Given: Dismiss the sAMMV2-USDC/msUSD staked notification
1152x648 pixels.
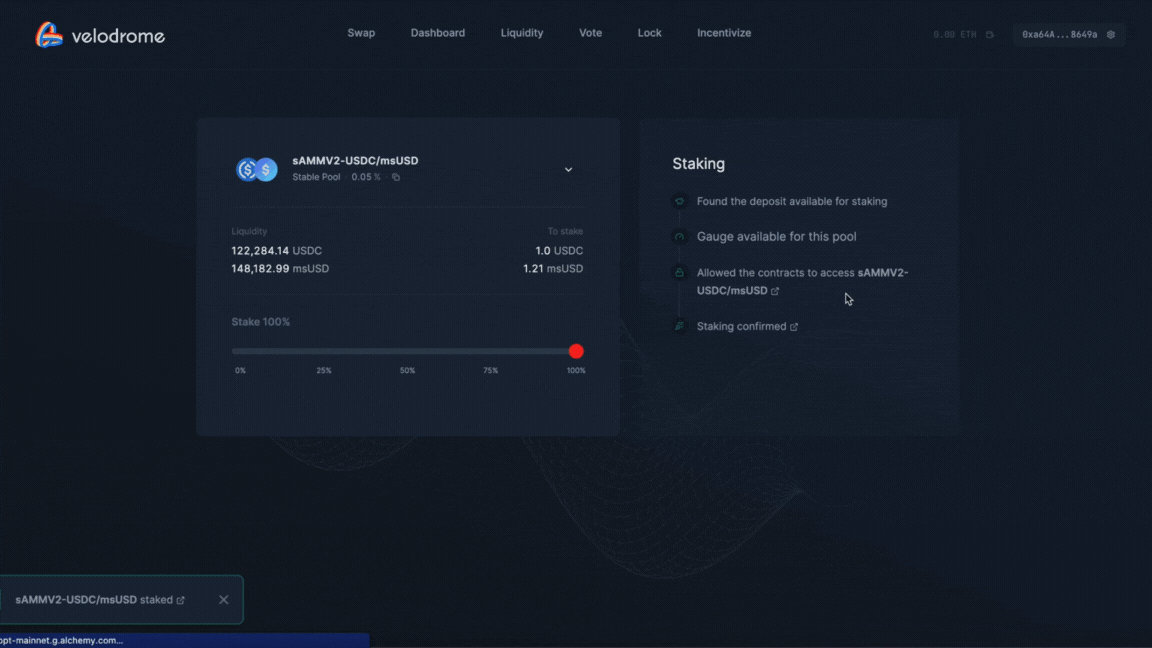Looking at the screenshot, I should 223,600.
